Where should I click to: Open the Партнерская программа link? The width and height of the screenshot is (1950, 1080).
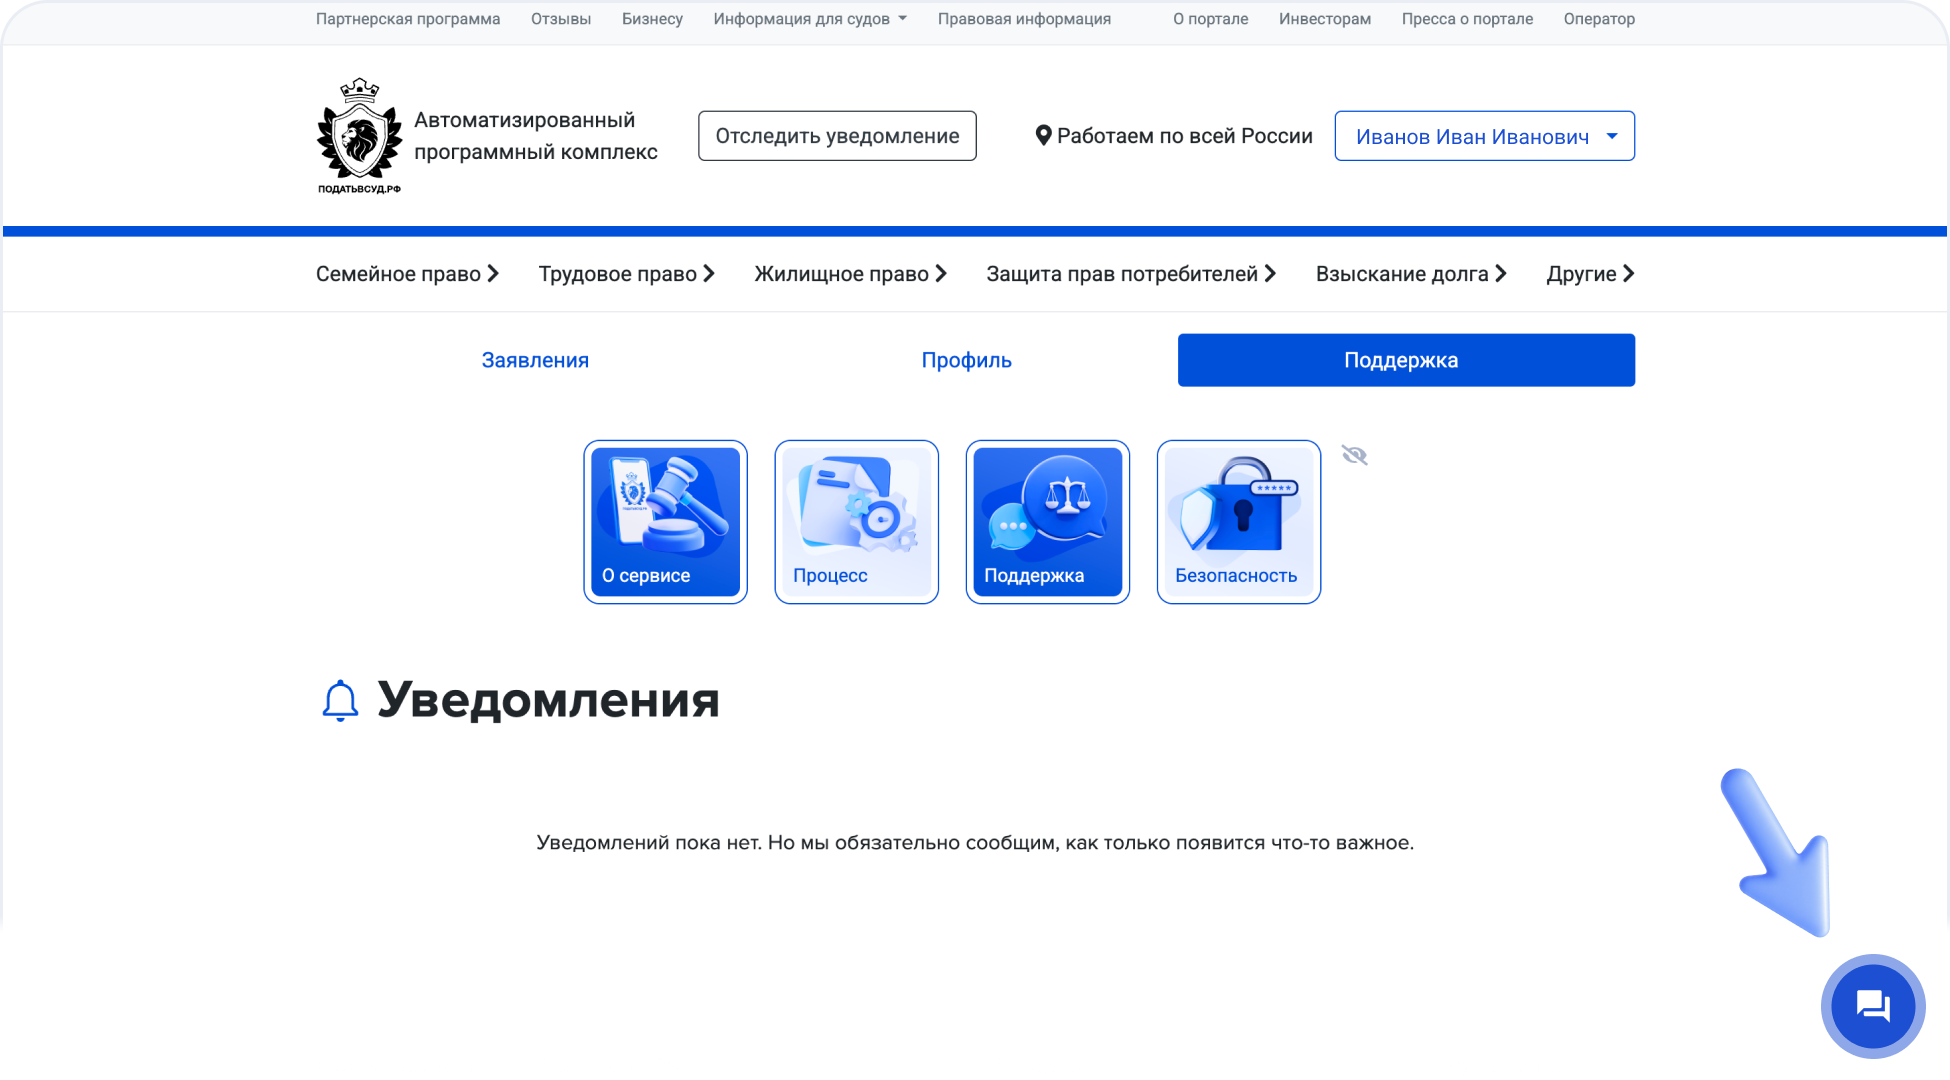pyautogui.click(x=408, y=19)
